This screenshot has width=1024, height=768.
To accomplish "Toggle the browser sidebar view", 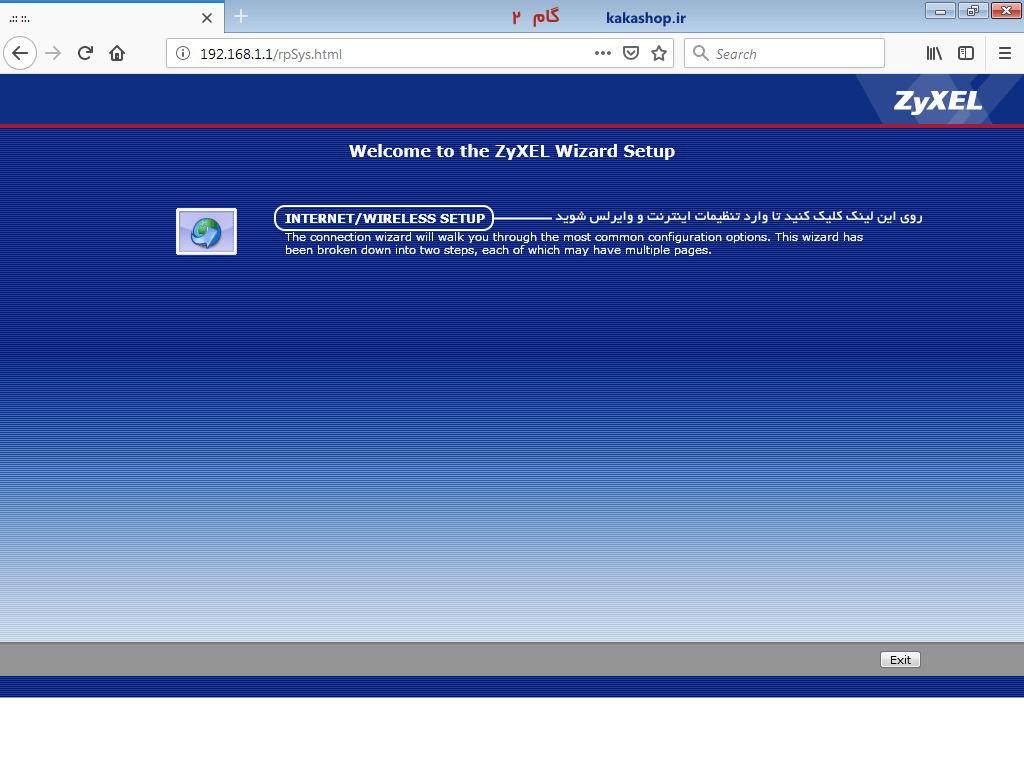I will [966, 54].
